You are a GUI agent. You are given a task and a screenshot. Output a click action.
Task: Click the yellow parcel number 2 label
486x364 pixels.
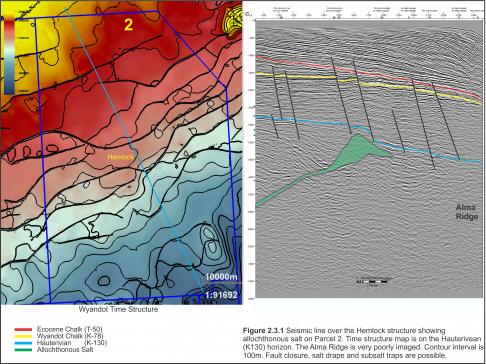(x=129, y=25)
